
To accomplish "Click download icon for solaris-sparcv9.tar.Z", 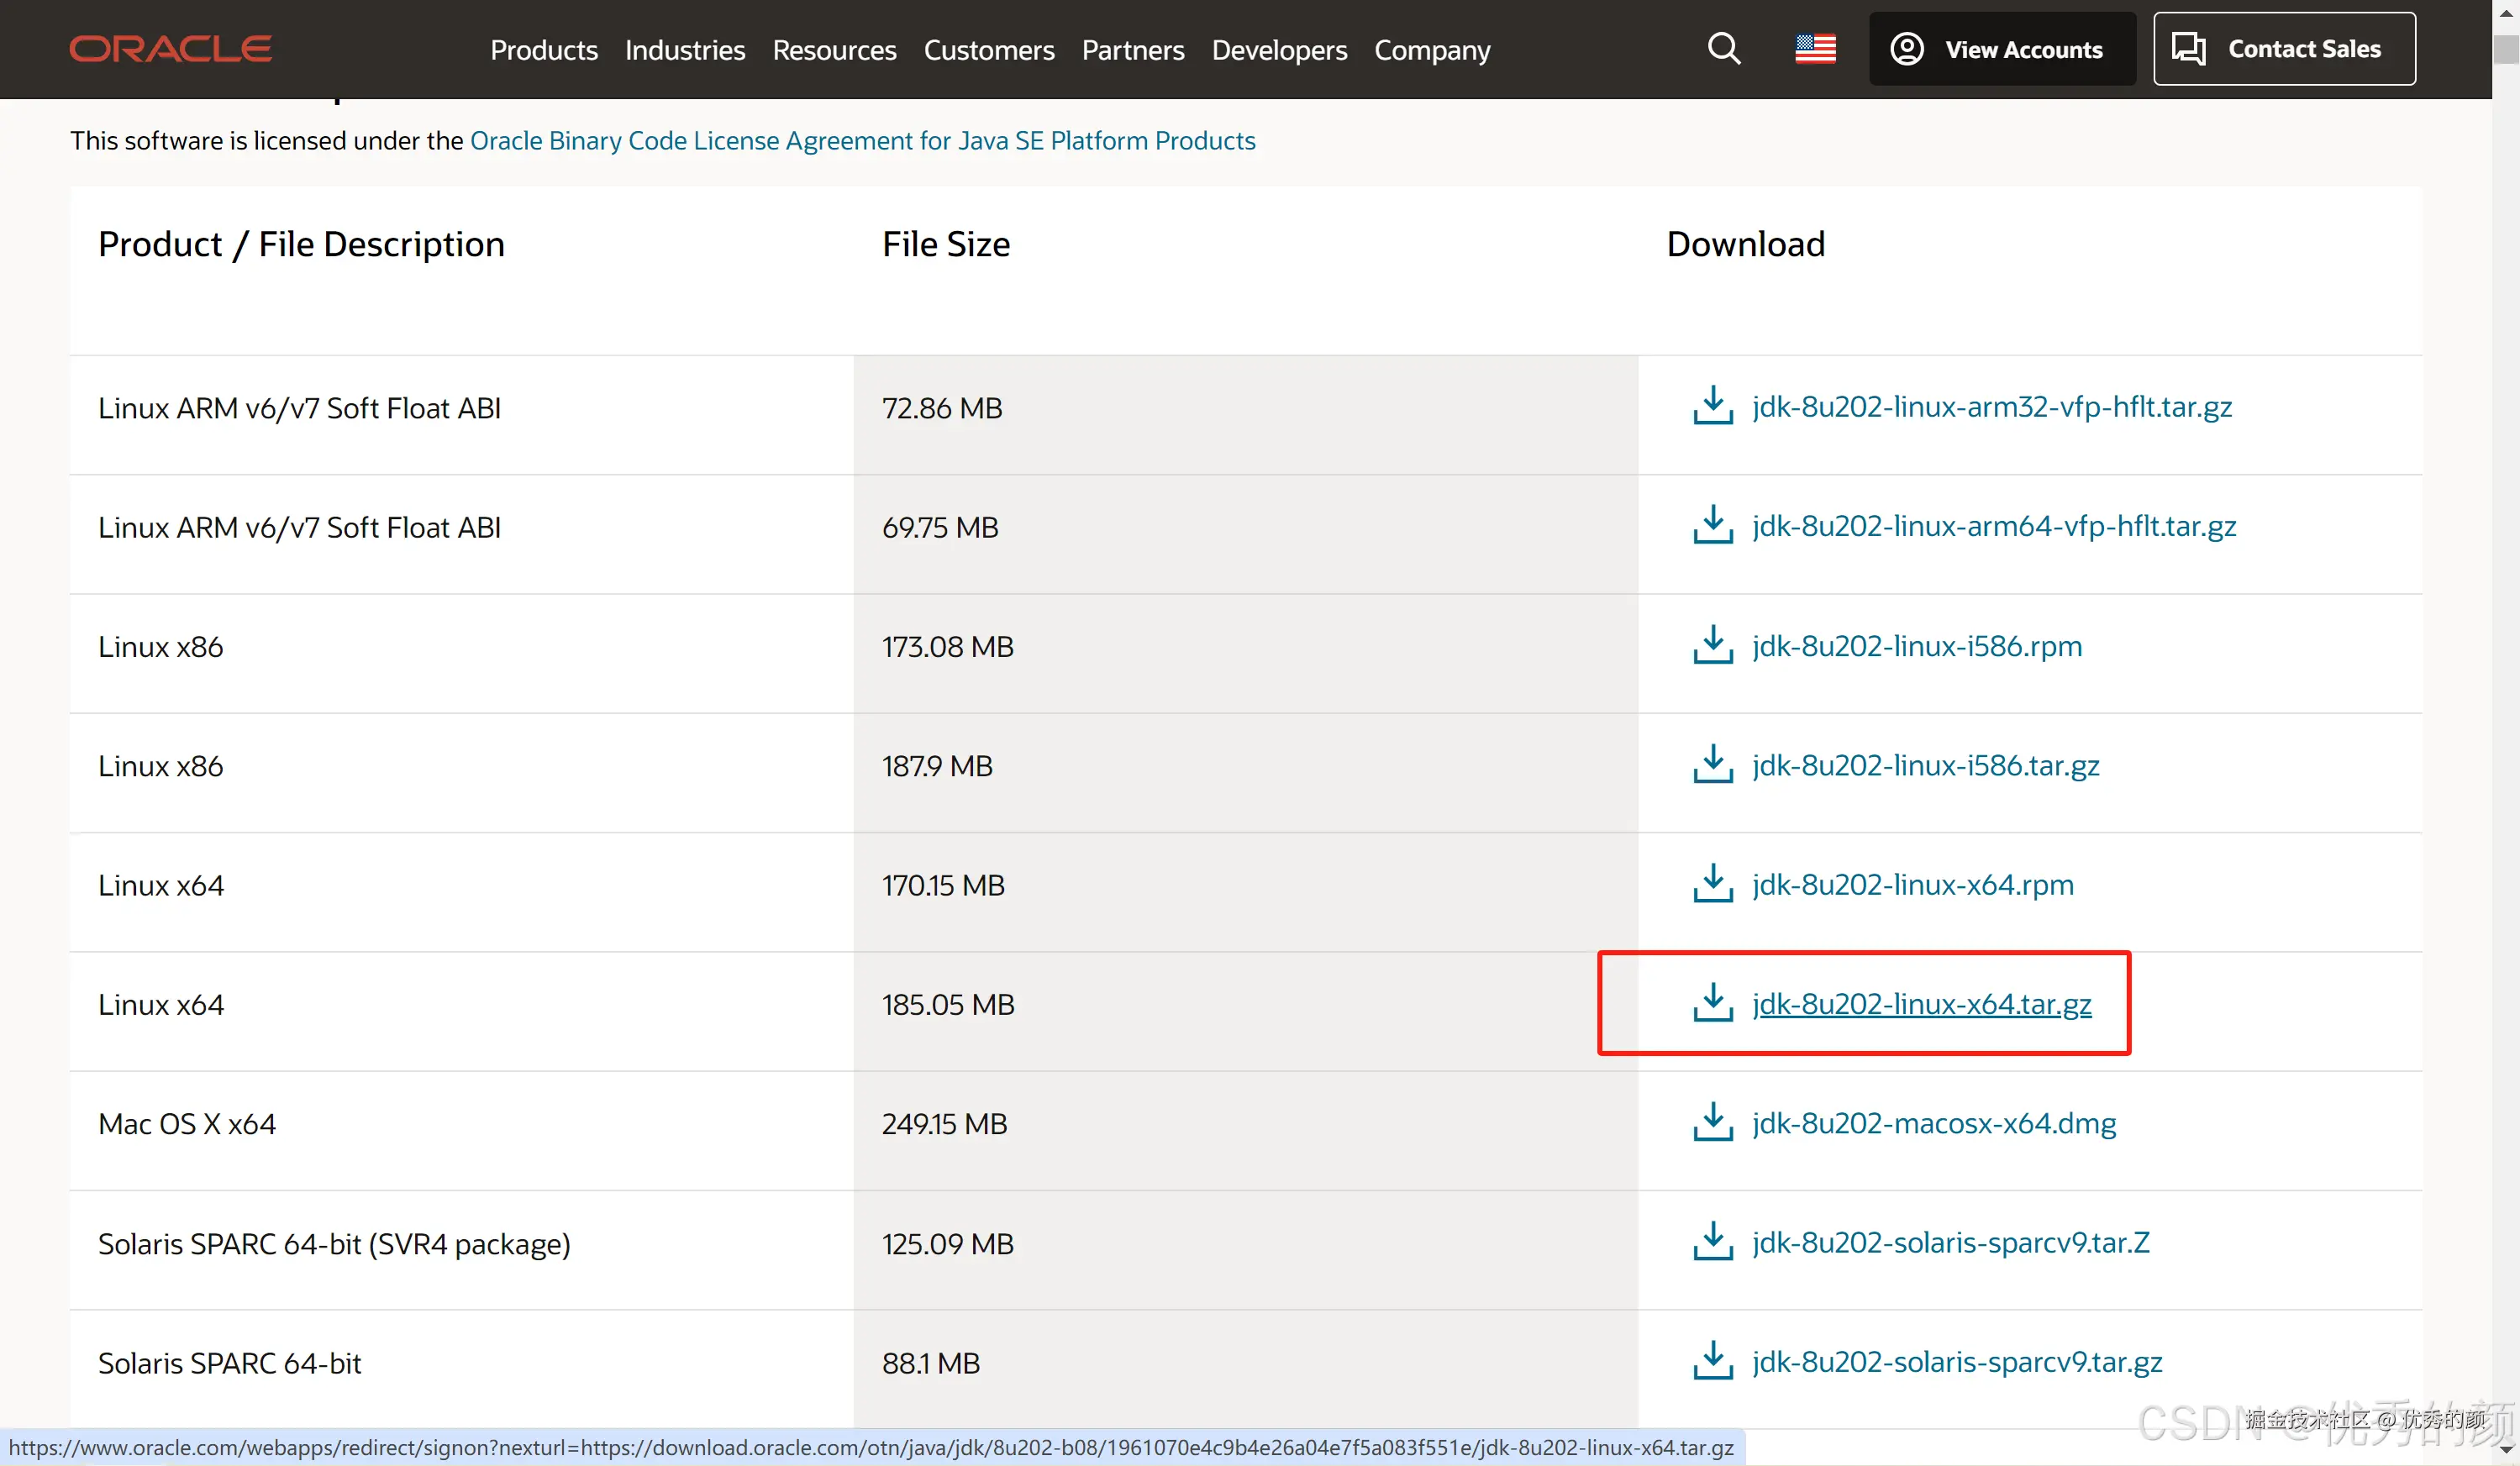I will 1712,1241.
